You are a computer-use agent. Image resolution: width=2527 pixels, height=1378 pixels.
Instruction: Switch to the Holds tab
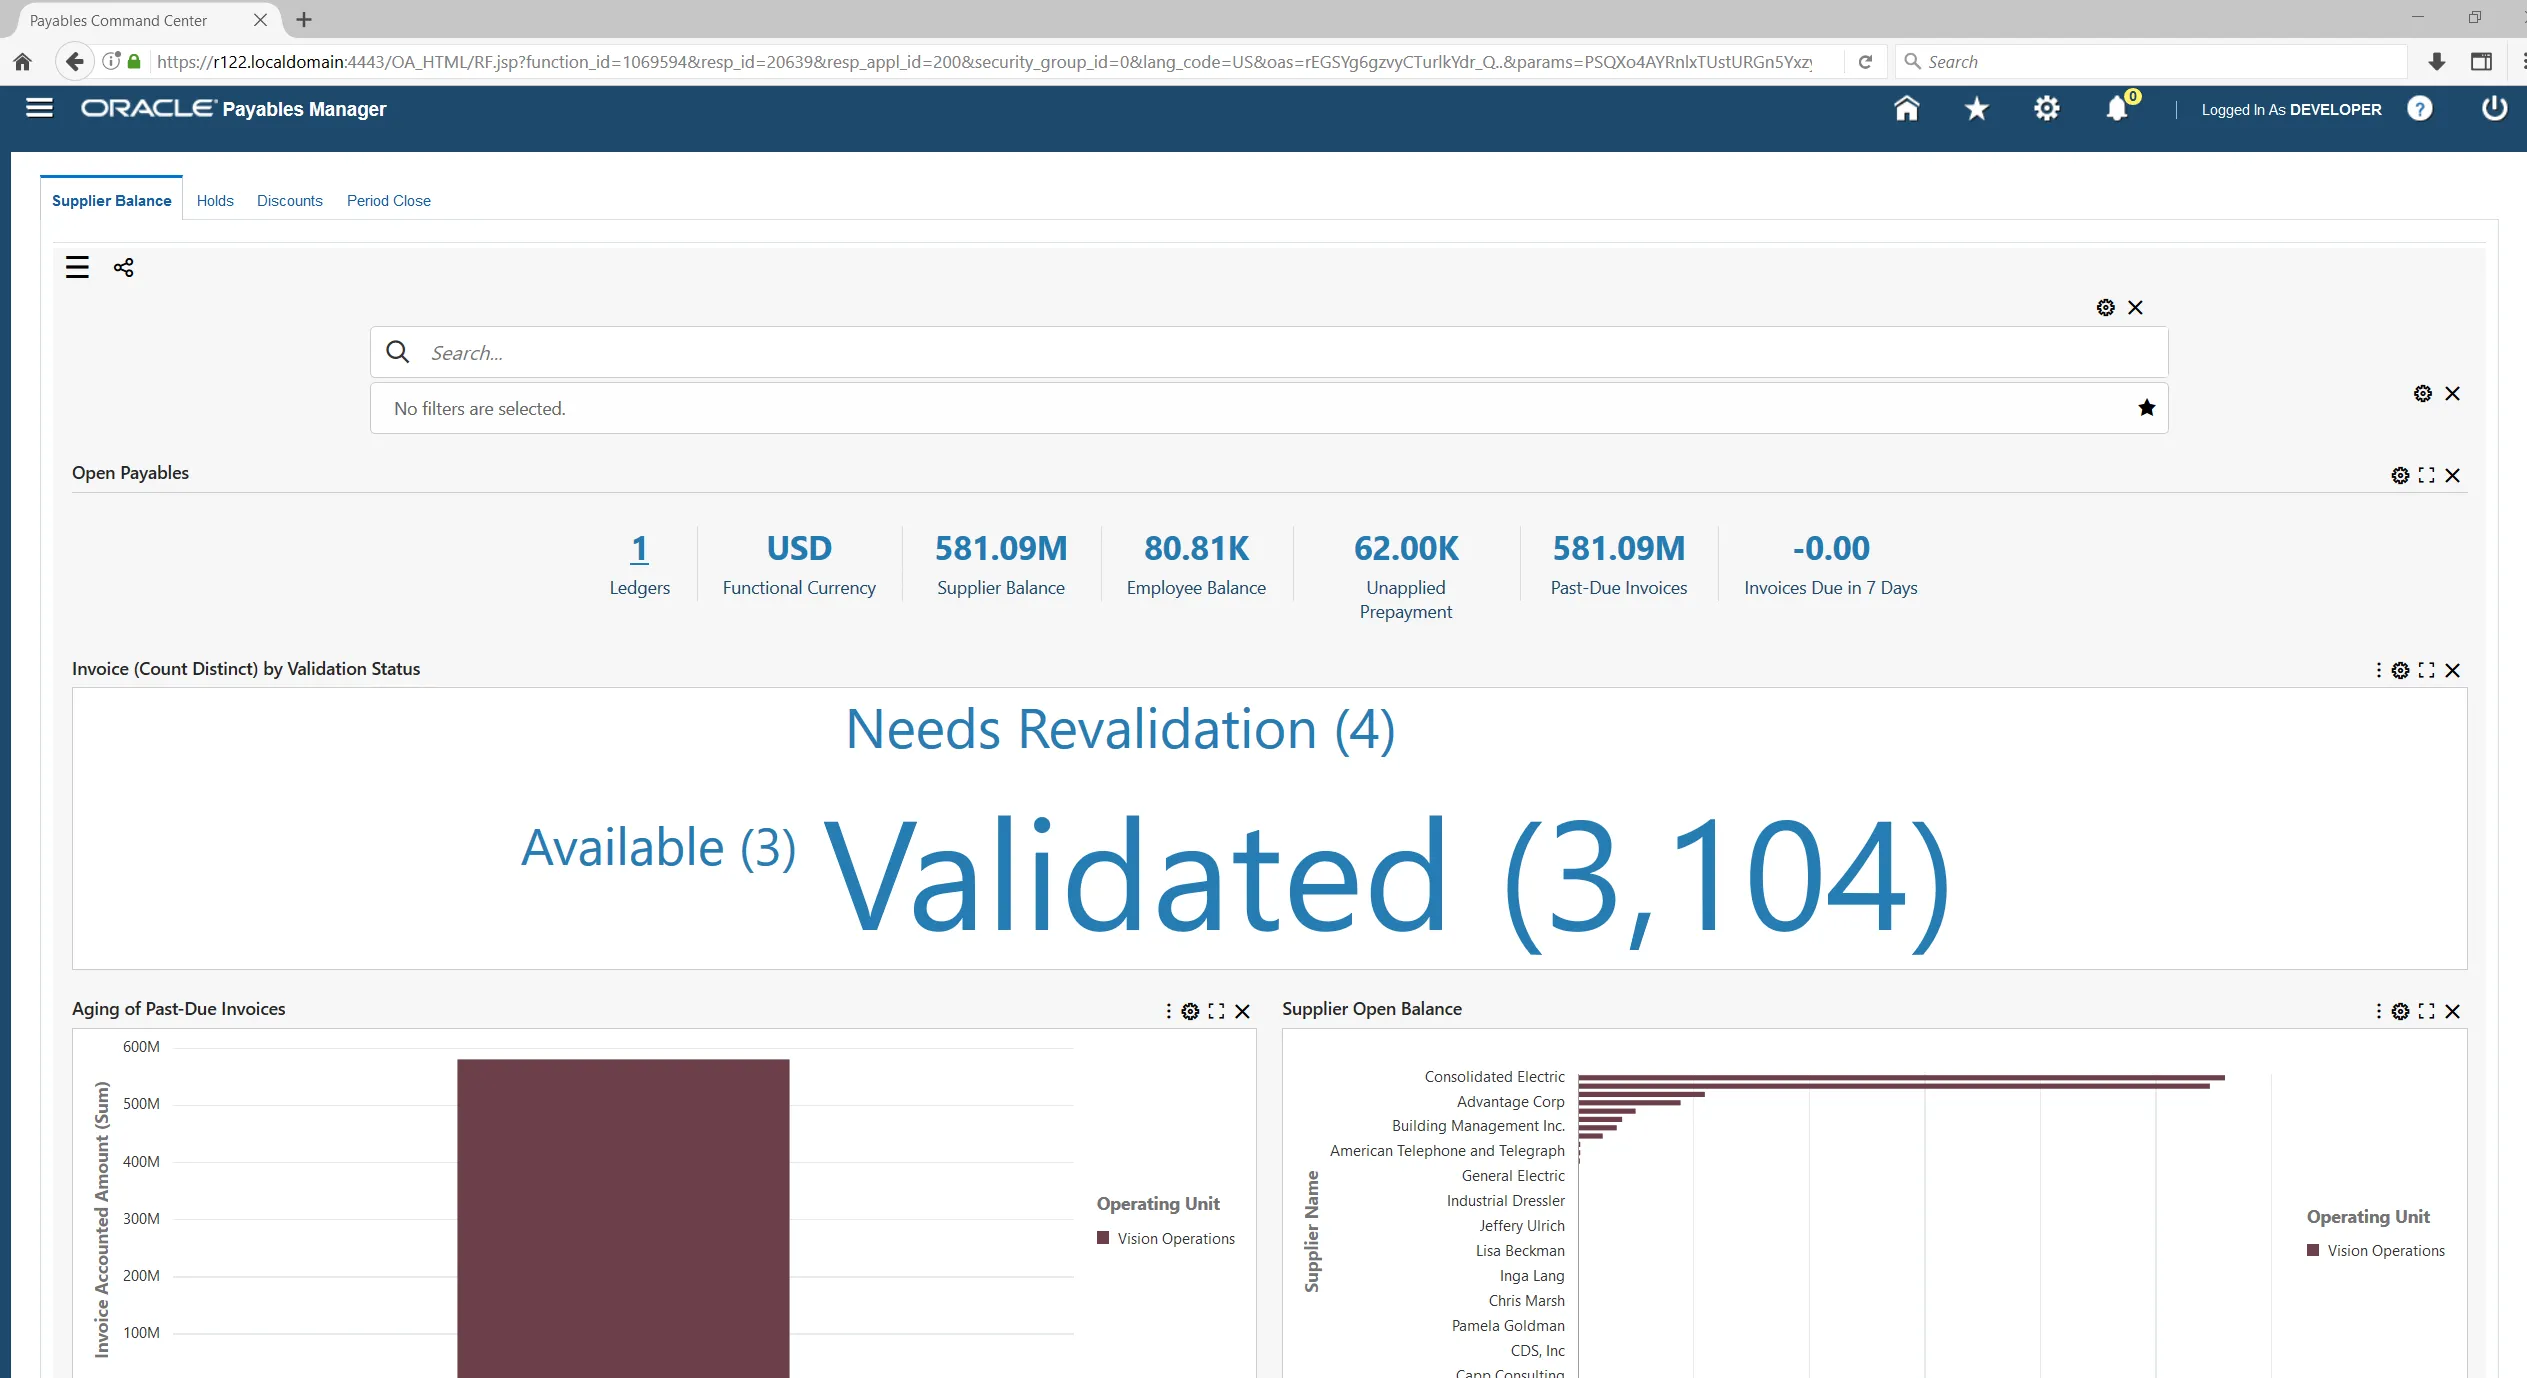(215, 200)
